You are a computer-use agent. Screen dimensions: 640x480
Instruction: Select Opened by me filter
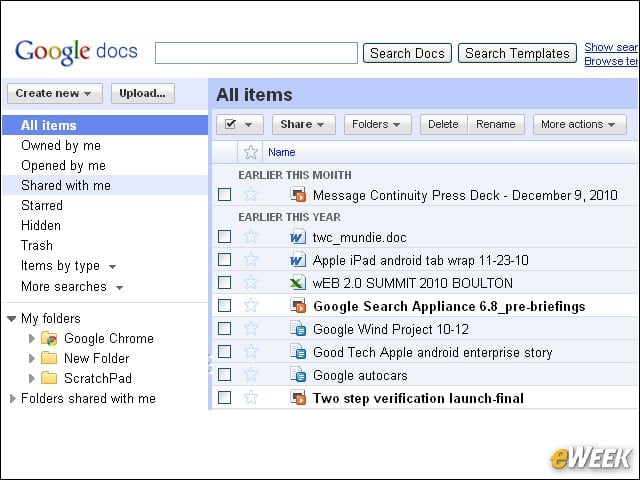105,165
